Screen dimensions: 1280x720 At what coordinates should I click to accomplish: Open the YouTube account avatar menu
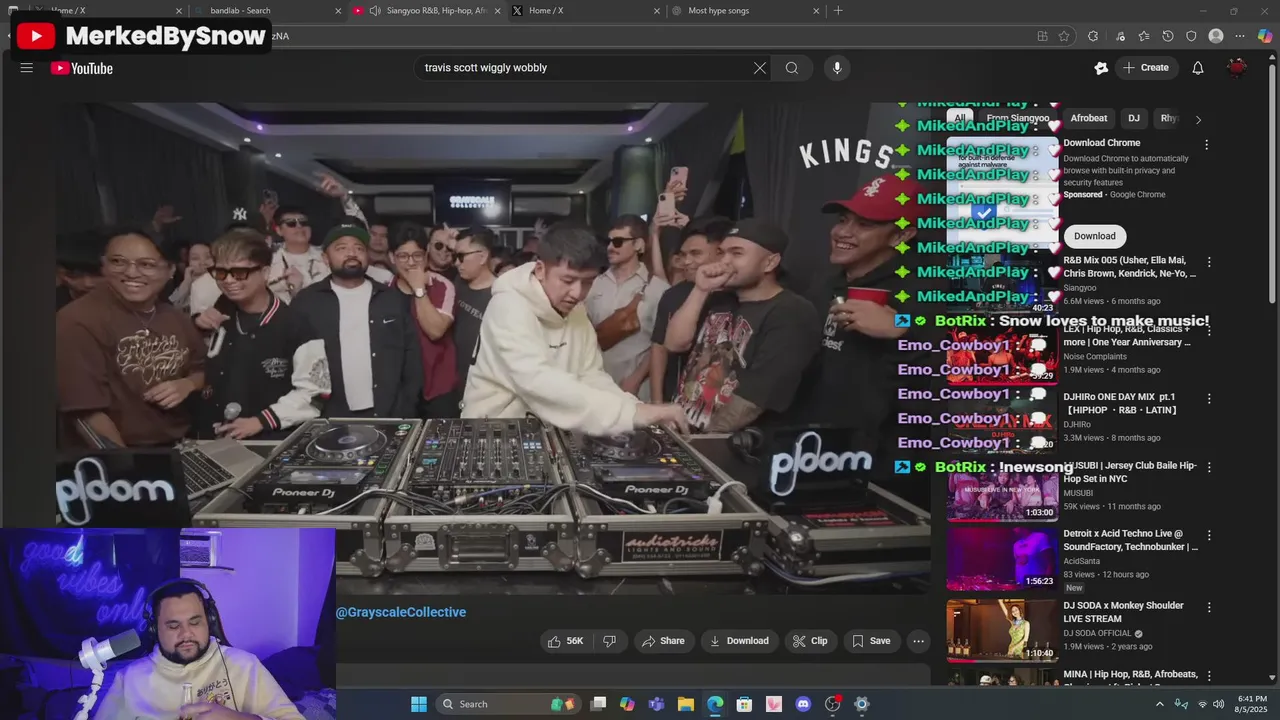pos(1237,68)
